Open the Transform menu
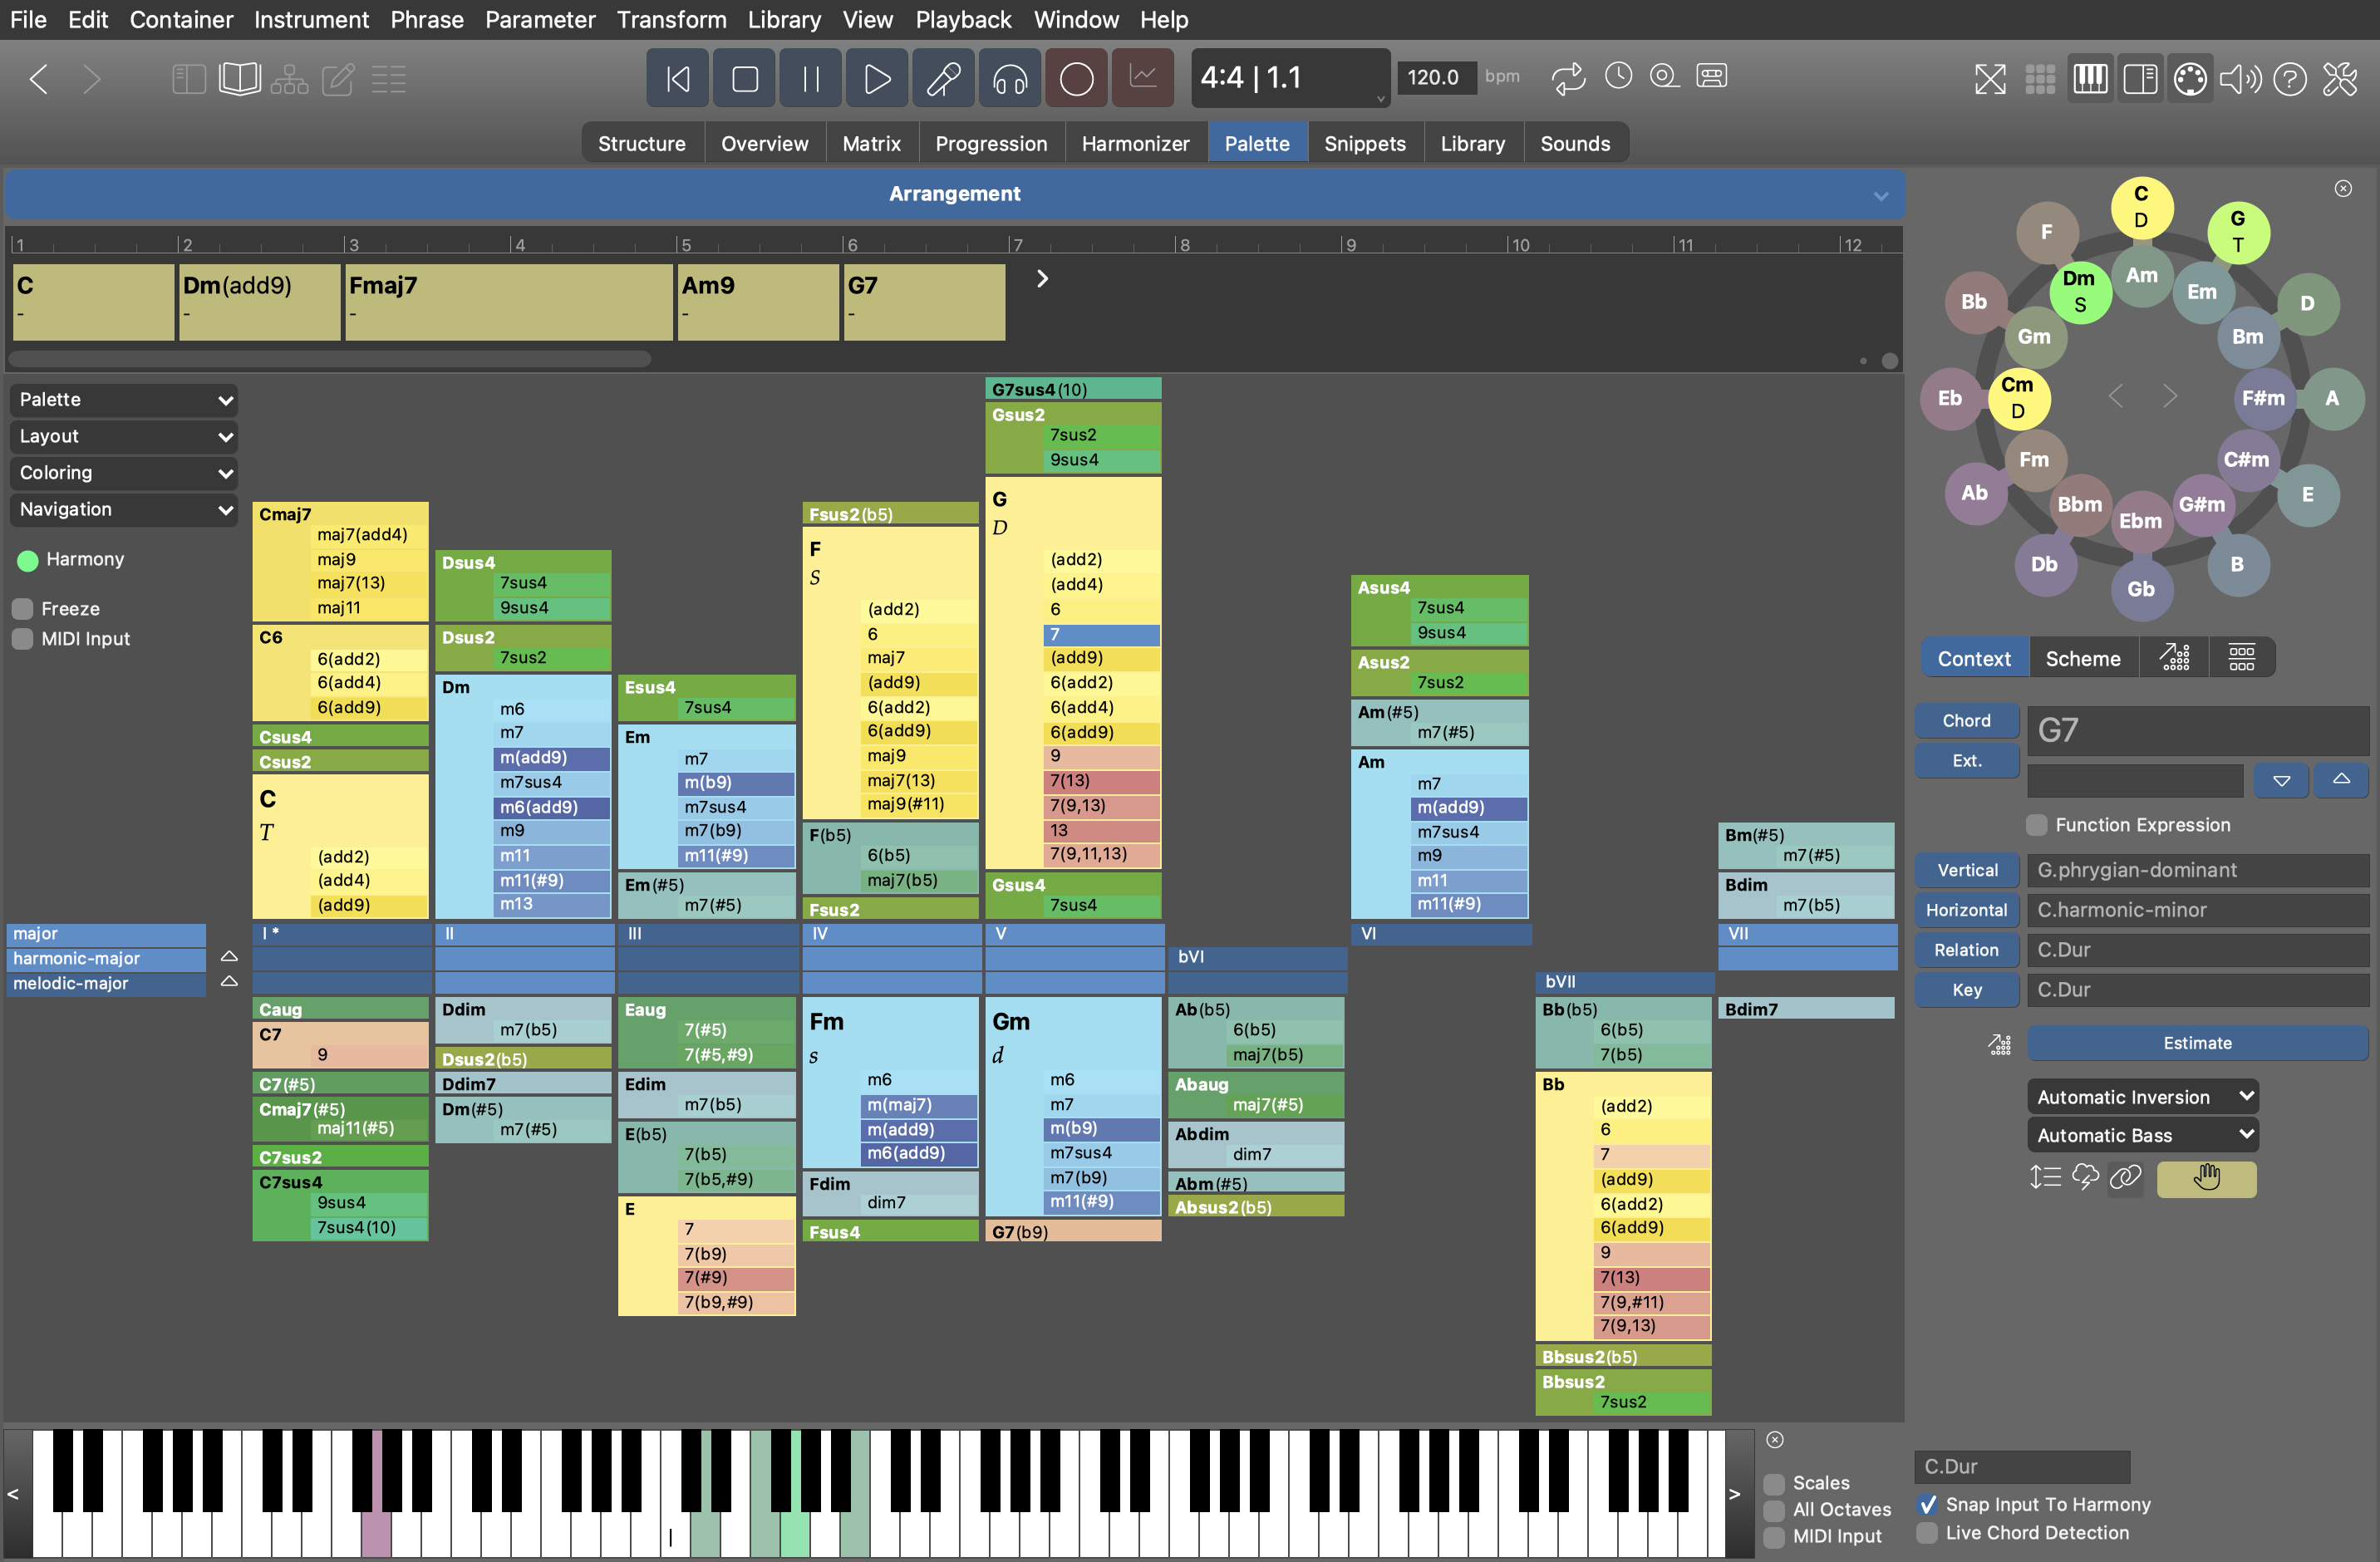The image size is (2380, 1562). click(671, 19)
